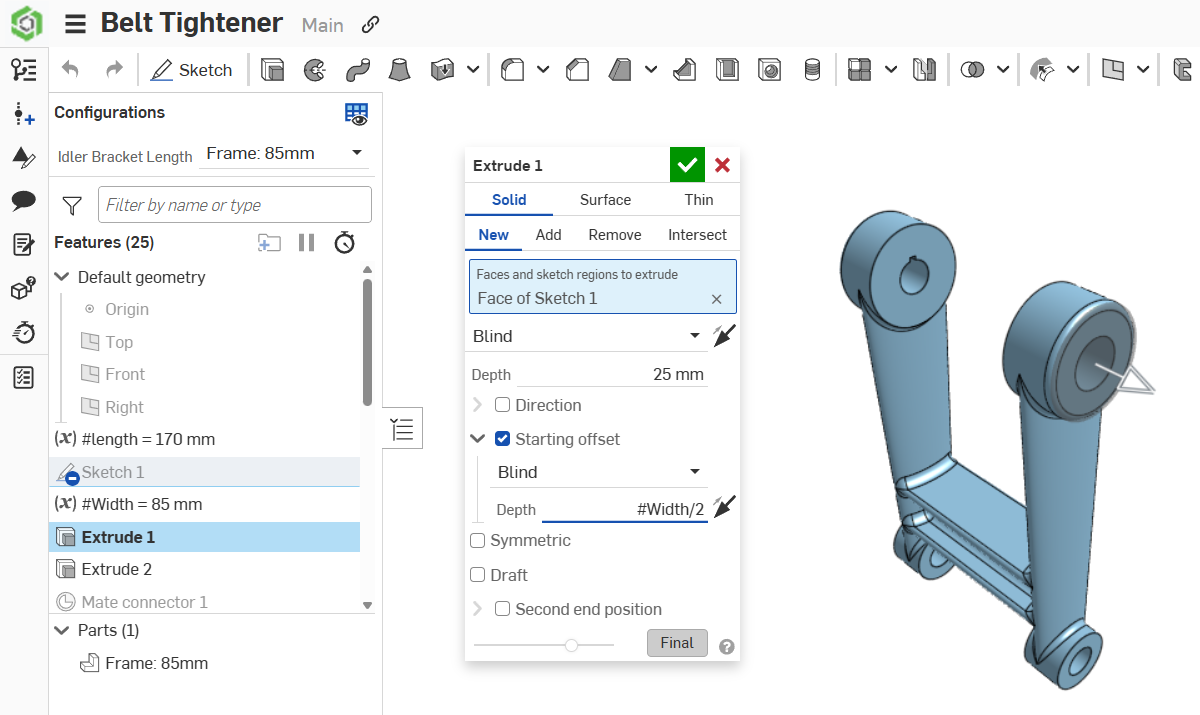Open dropdown next to Boolean tool
Viewport: 1200px width, 715px height.
1002,70
